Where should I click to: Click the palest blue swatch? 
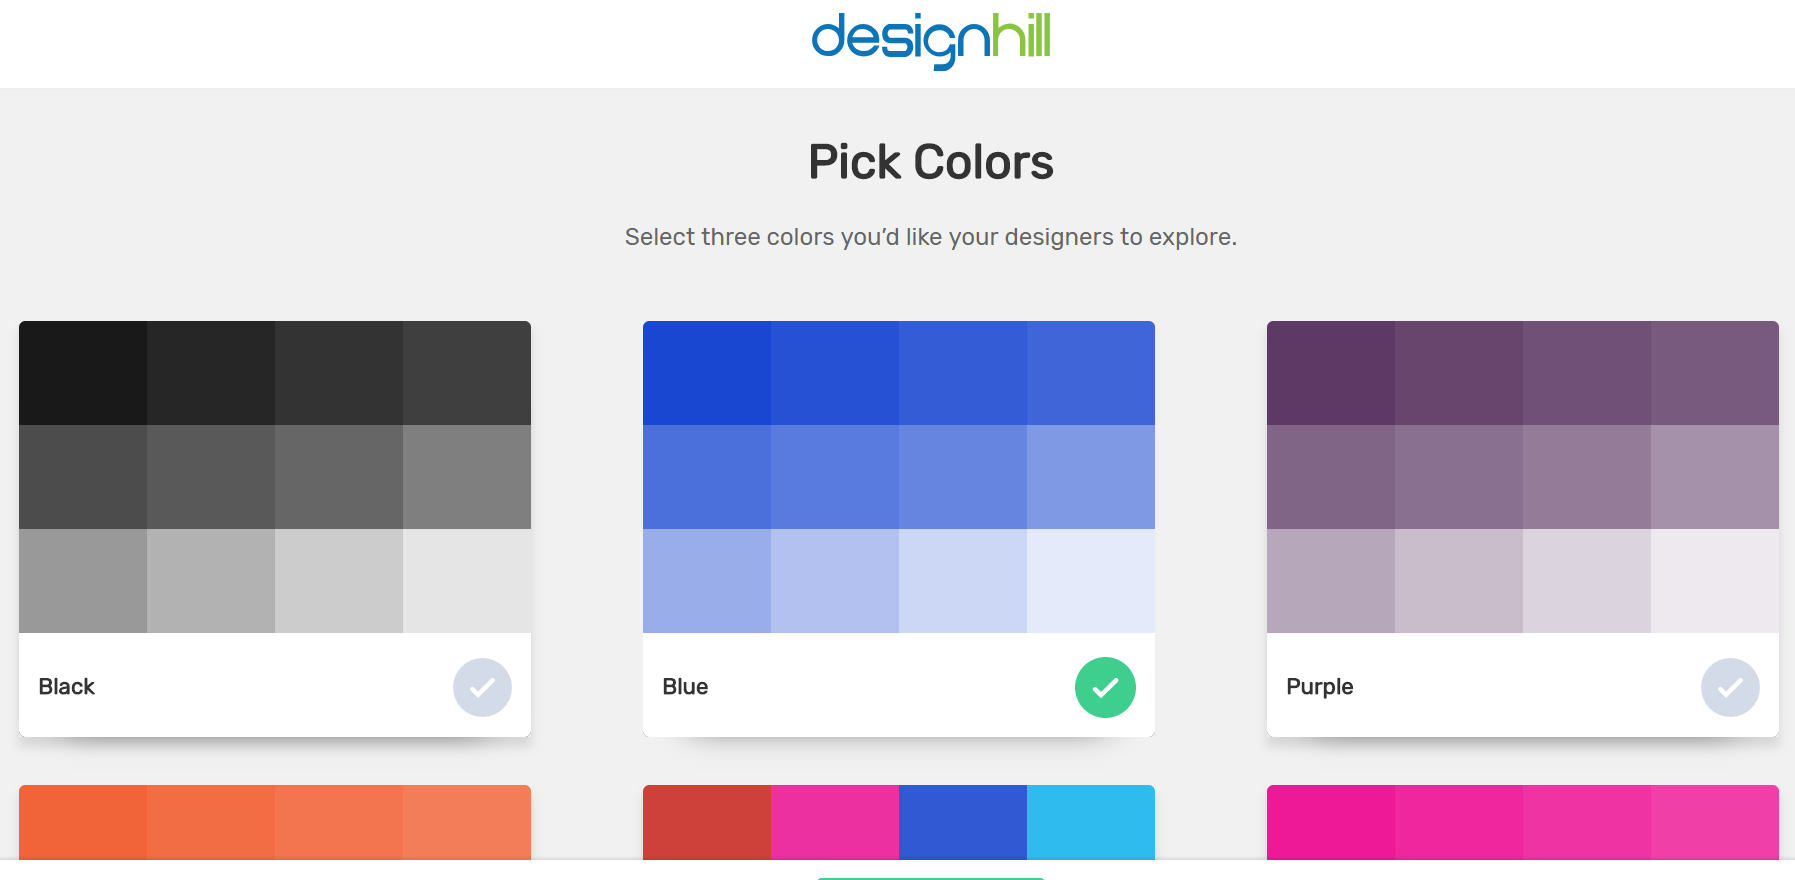pyautogui.click(x=1091, y=581)
